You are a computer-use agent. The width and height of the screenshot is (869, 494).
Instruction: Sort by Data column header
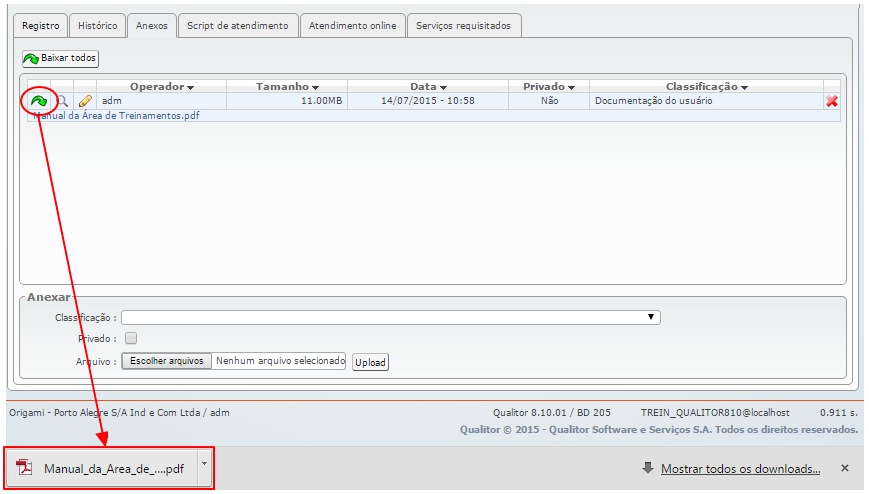428,87
